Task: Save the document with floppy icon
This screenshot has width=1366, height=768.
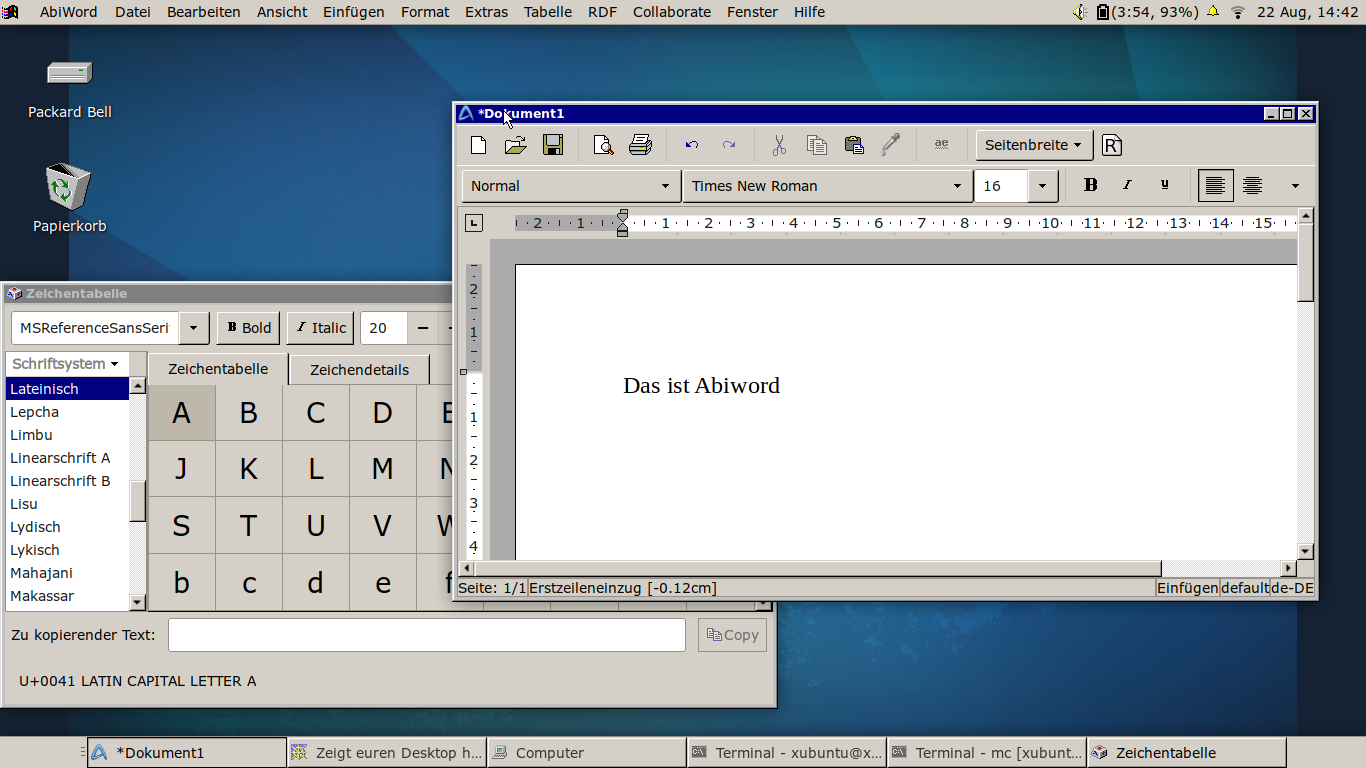Action: [552, 145]
